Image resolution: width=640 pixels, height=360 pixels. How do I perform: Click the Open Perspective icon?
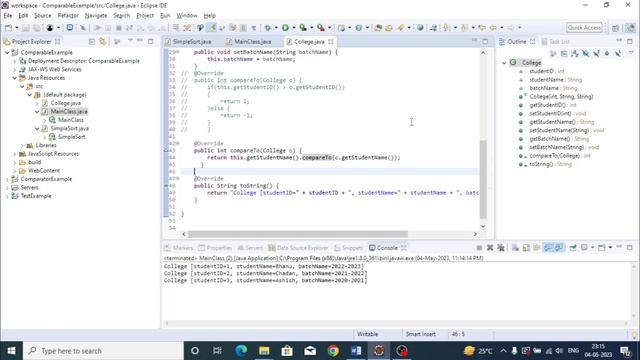click(x=616, y=28)
